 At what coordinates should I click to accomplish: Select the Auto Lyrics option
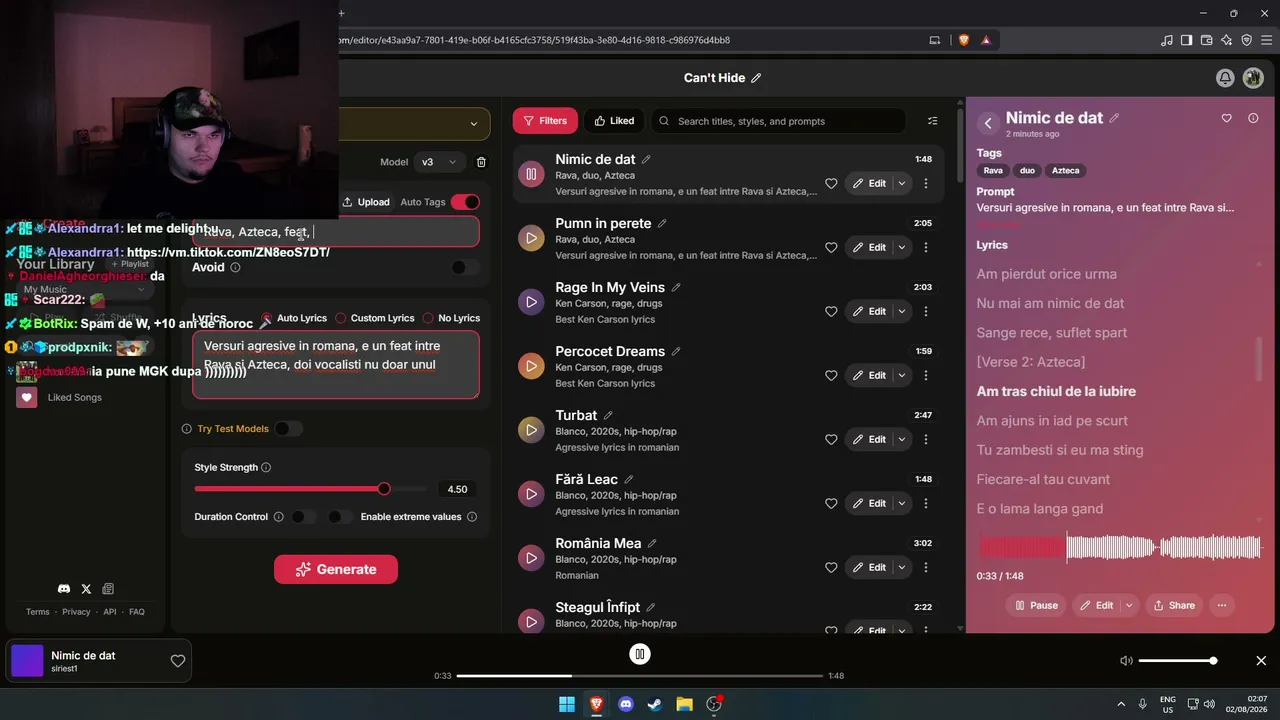[x=294, y=318]
